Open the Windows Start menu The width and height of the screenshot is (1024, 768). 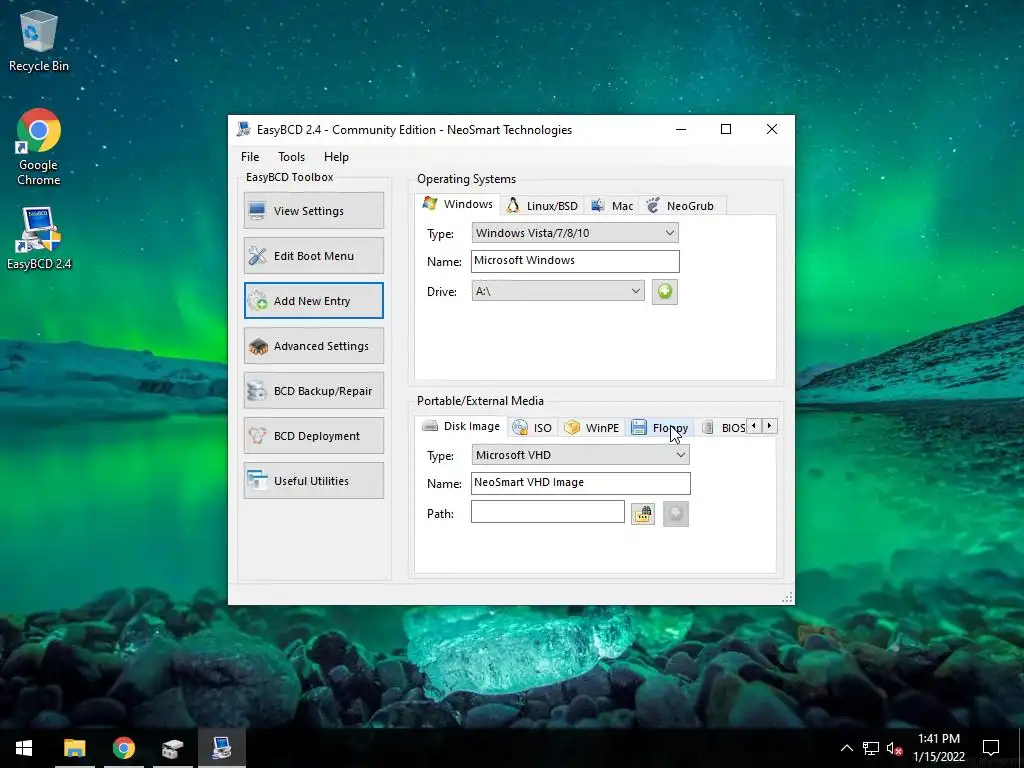24,748
